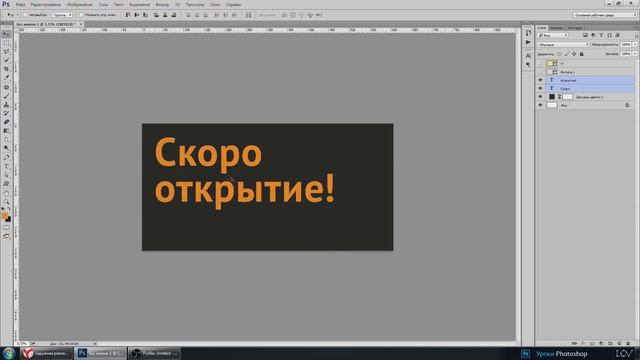
Task: Open the collapsed Paragraph panel icon
Action: click(528, 64)
